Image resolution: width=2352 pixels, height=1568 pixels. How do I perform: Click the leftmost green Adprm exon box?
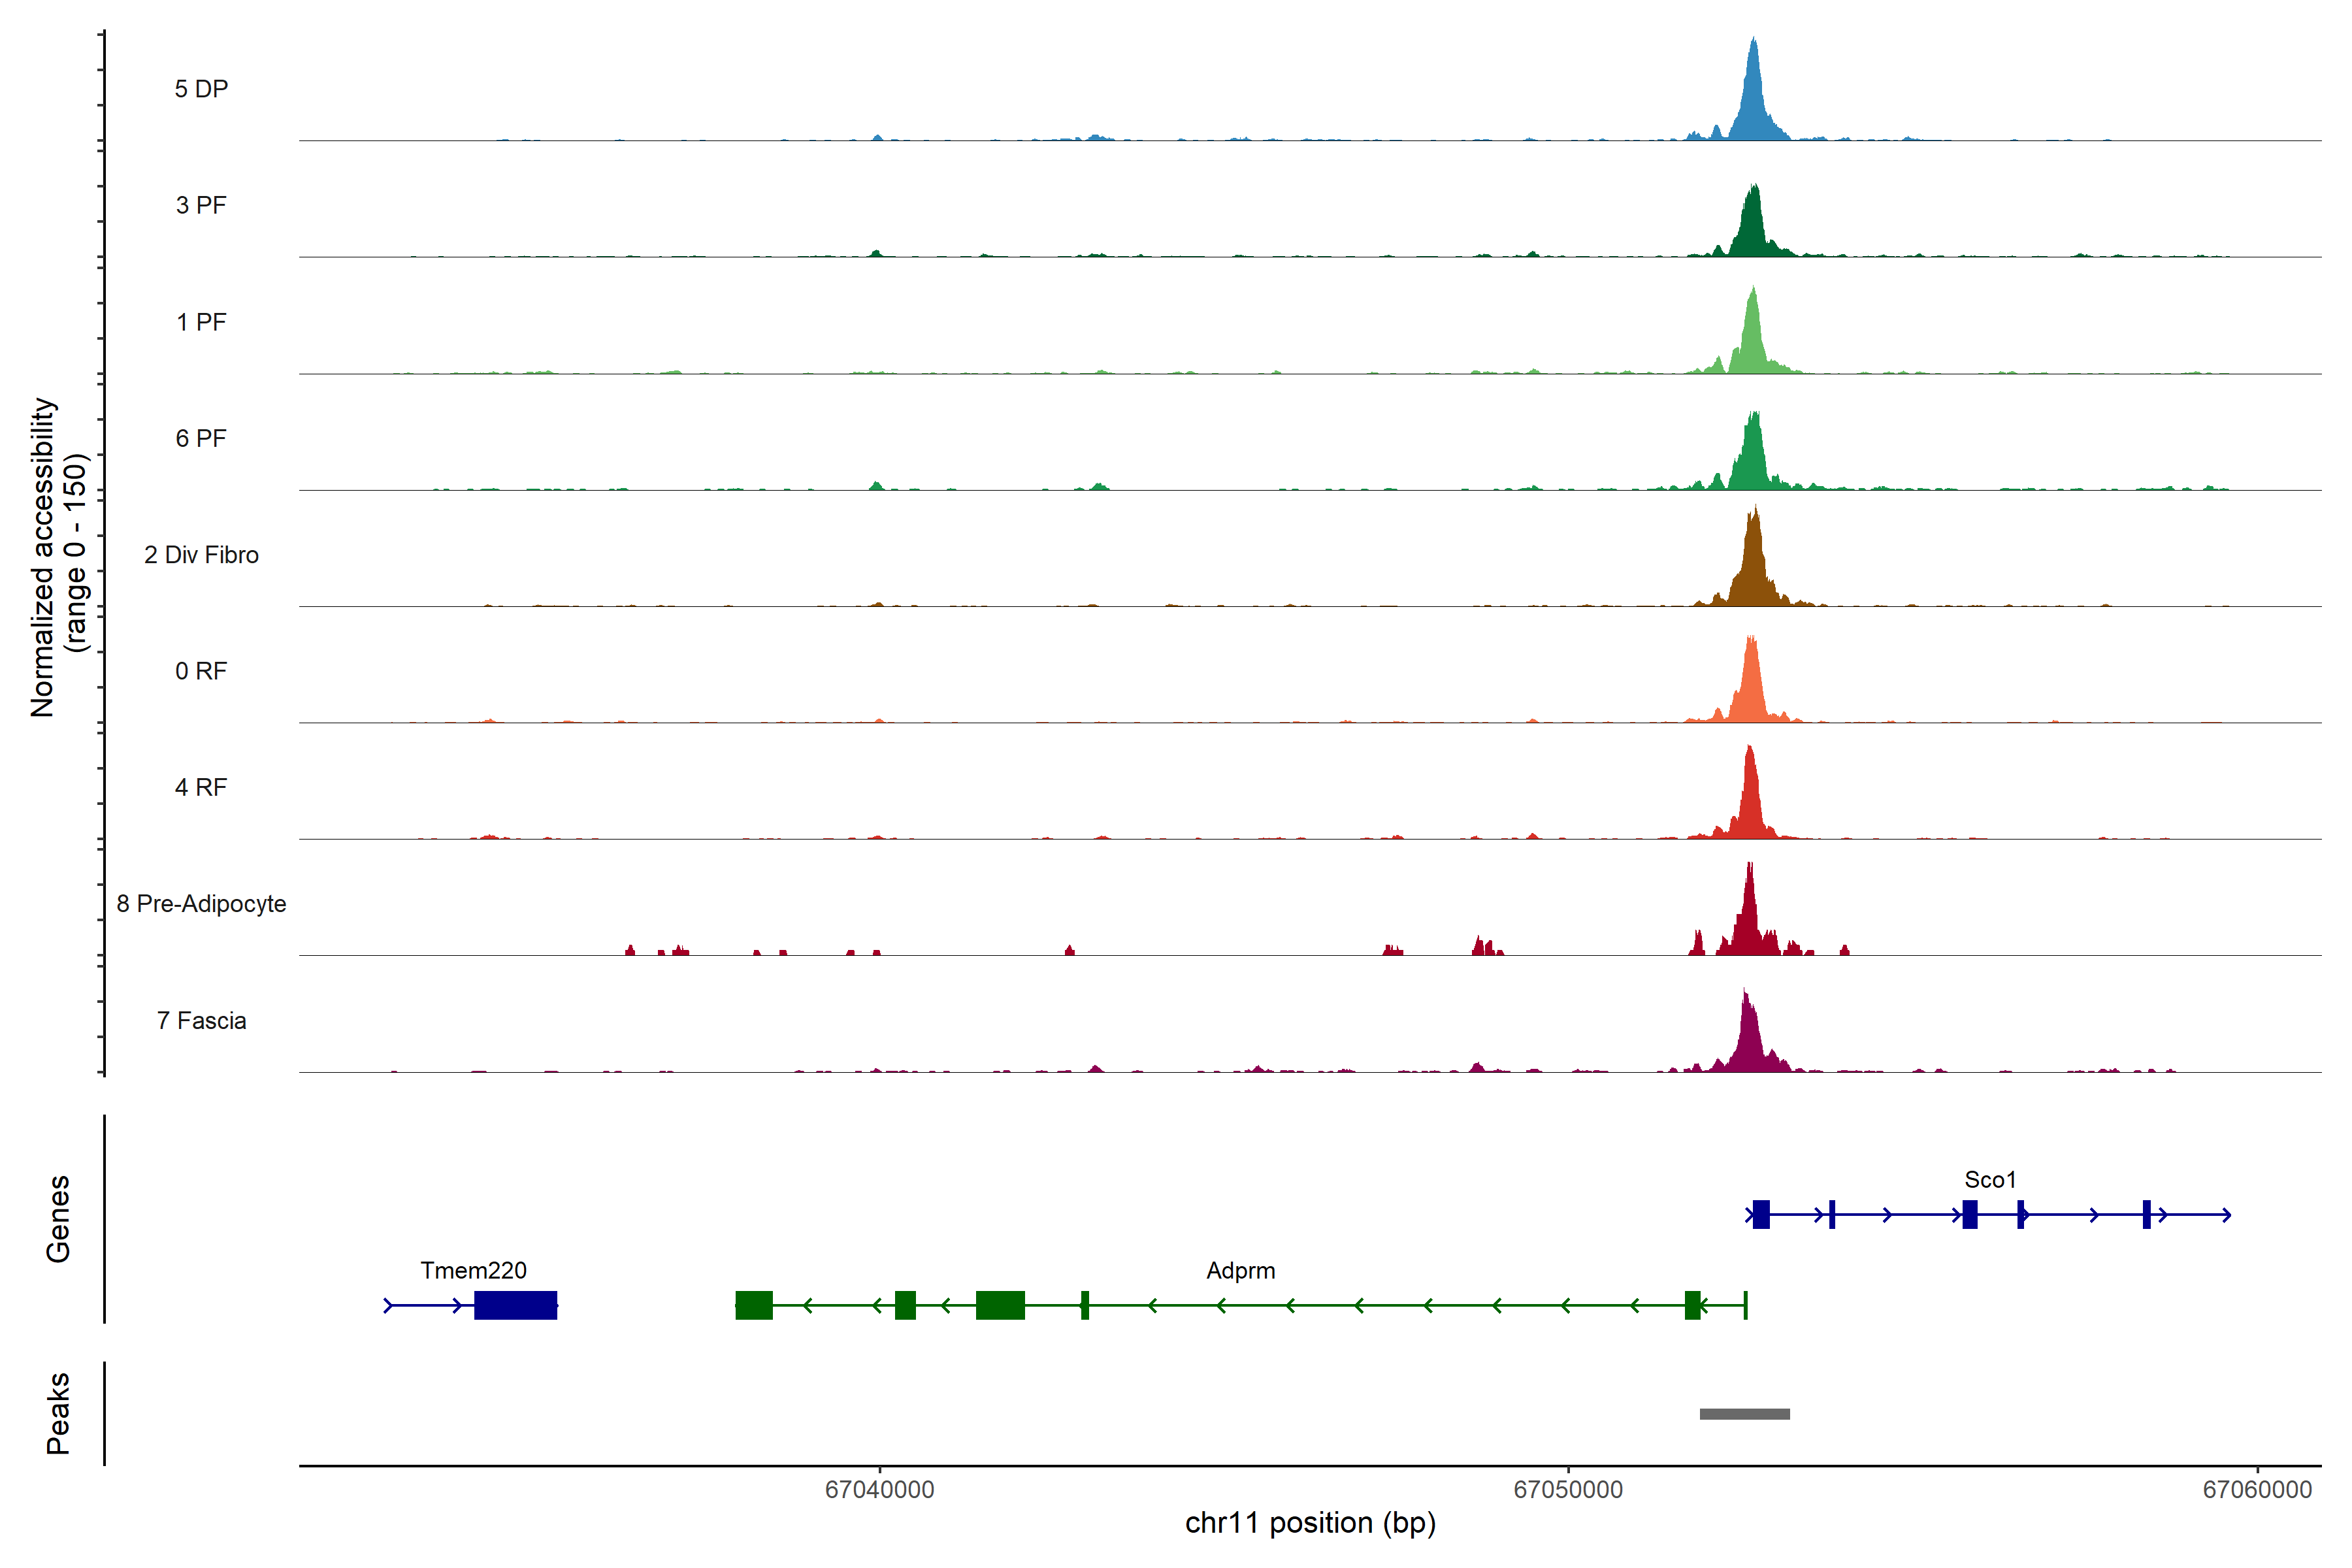(754, 1305)
